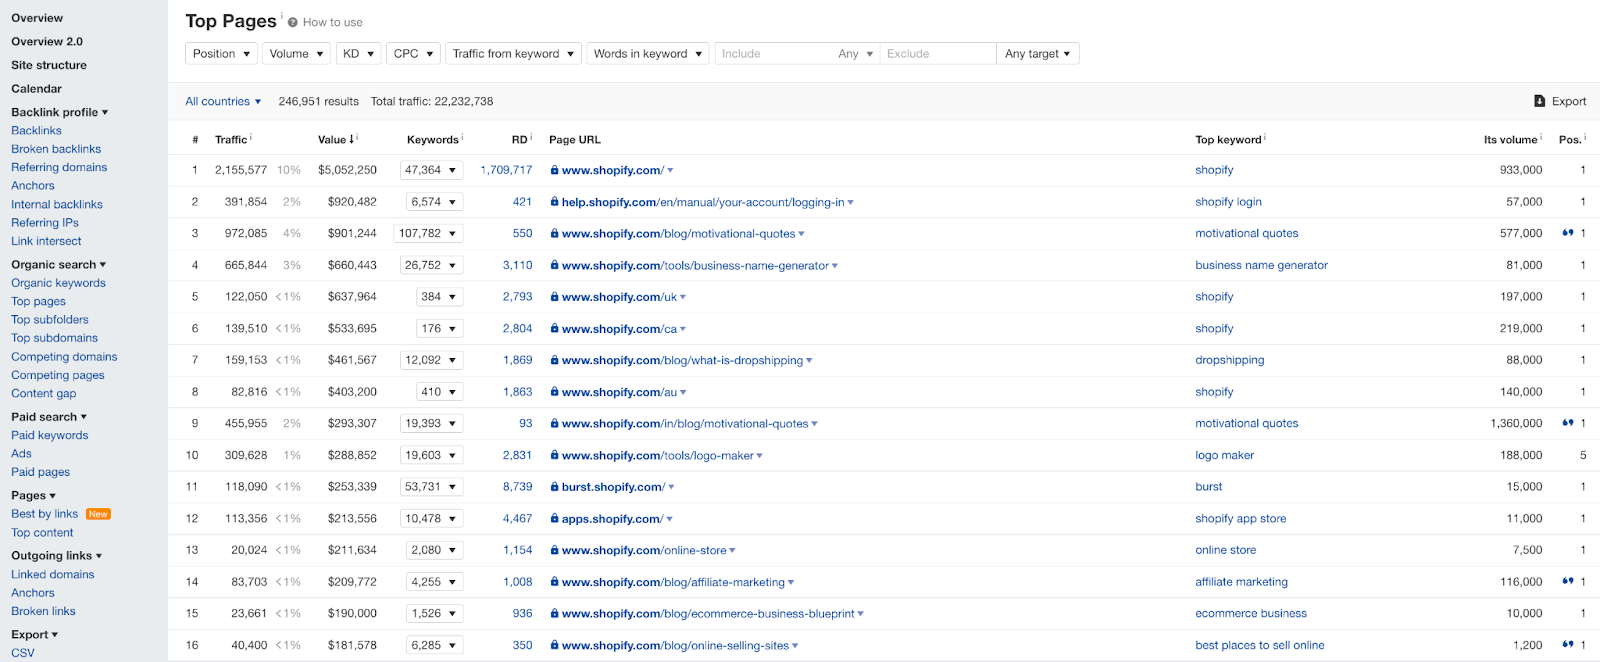Viewport: 1600px width, 662px height.
Task: Click the shopify login keyword link
Action: coord(1228,202)
